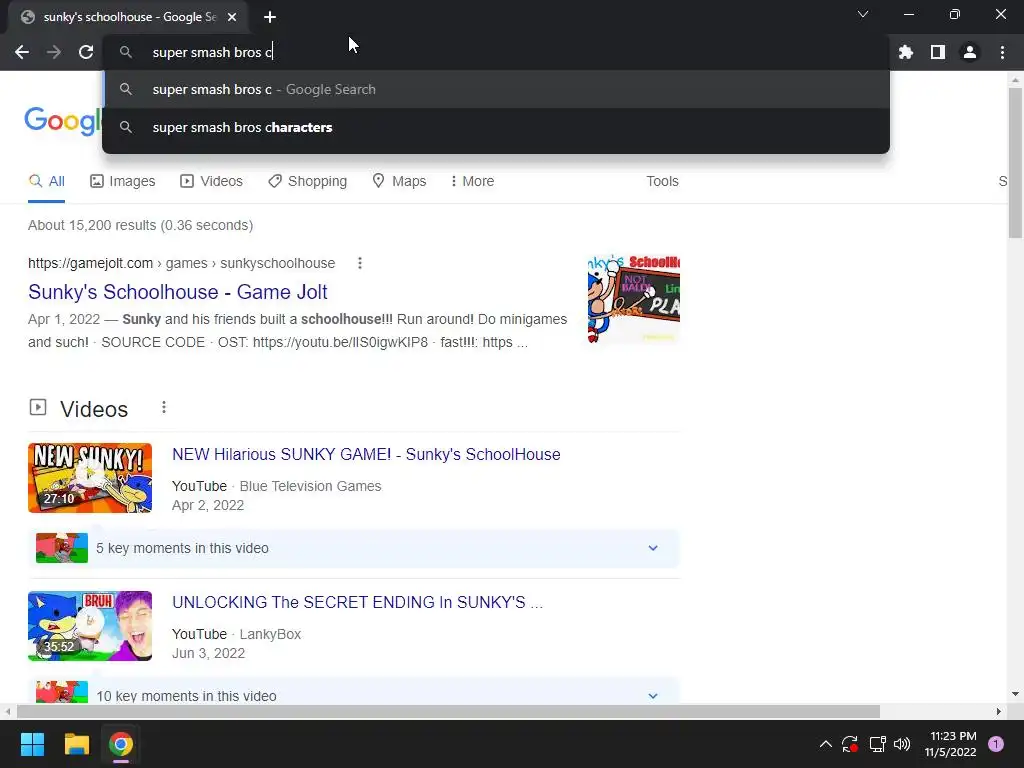This screenshot has width=1024, height=768.
Task: Click the gamejolt.com result URL breadcrumb
Action: tap(182, 263)
